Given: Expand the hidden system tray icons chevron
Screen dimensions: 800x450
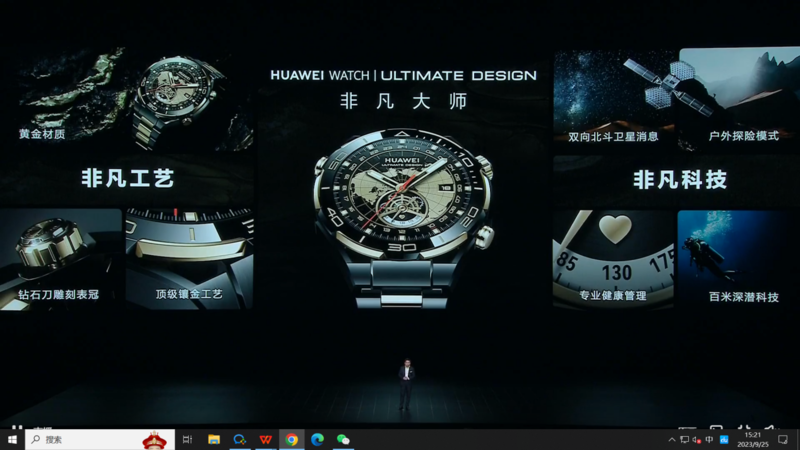Looking at the screenshot, I should (672, 439).
